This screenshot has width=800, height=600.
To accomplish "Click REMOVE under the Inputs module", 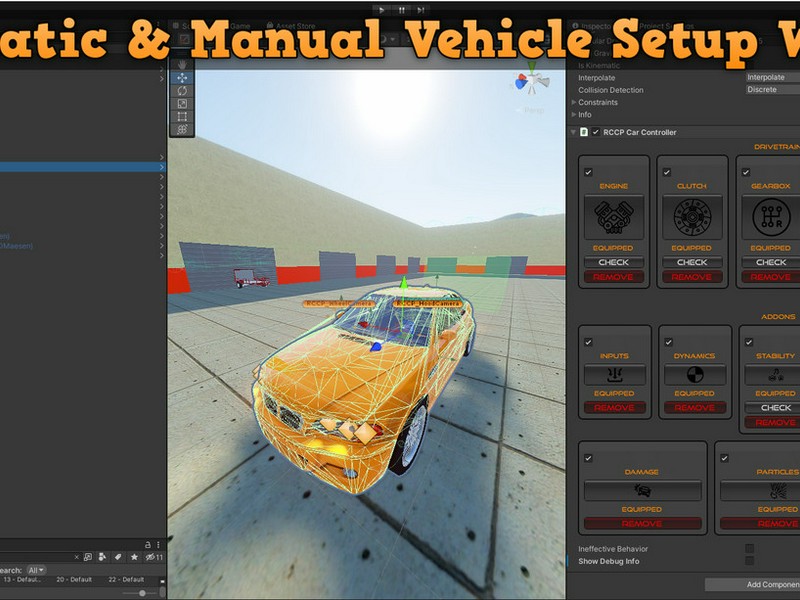I will [x=614, y=408].
